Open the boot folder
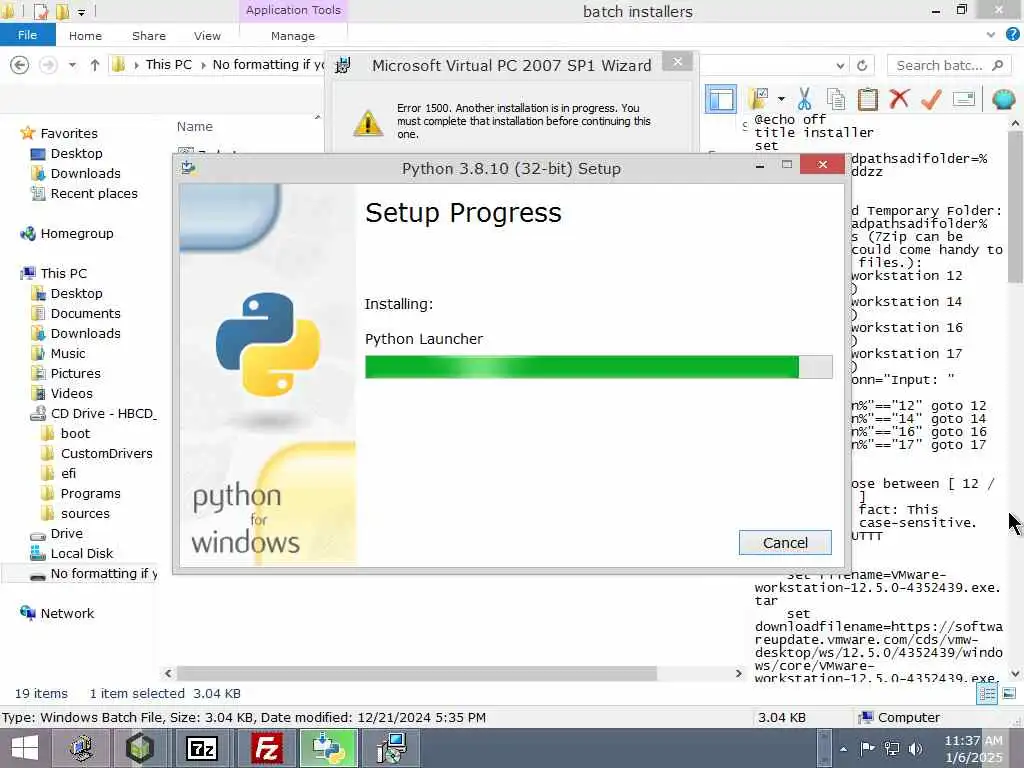 tap(75, 434)
